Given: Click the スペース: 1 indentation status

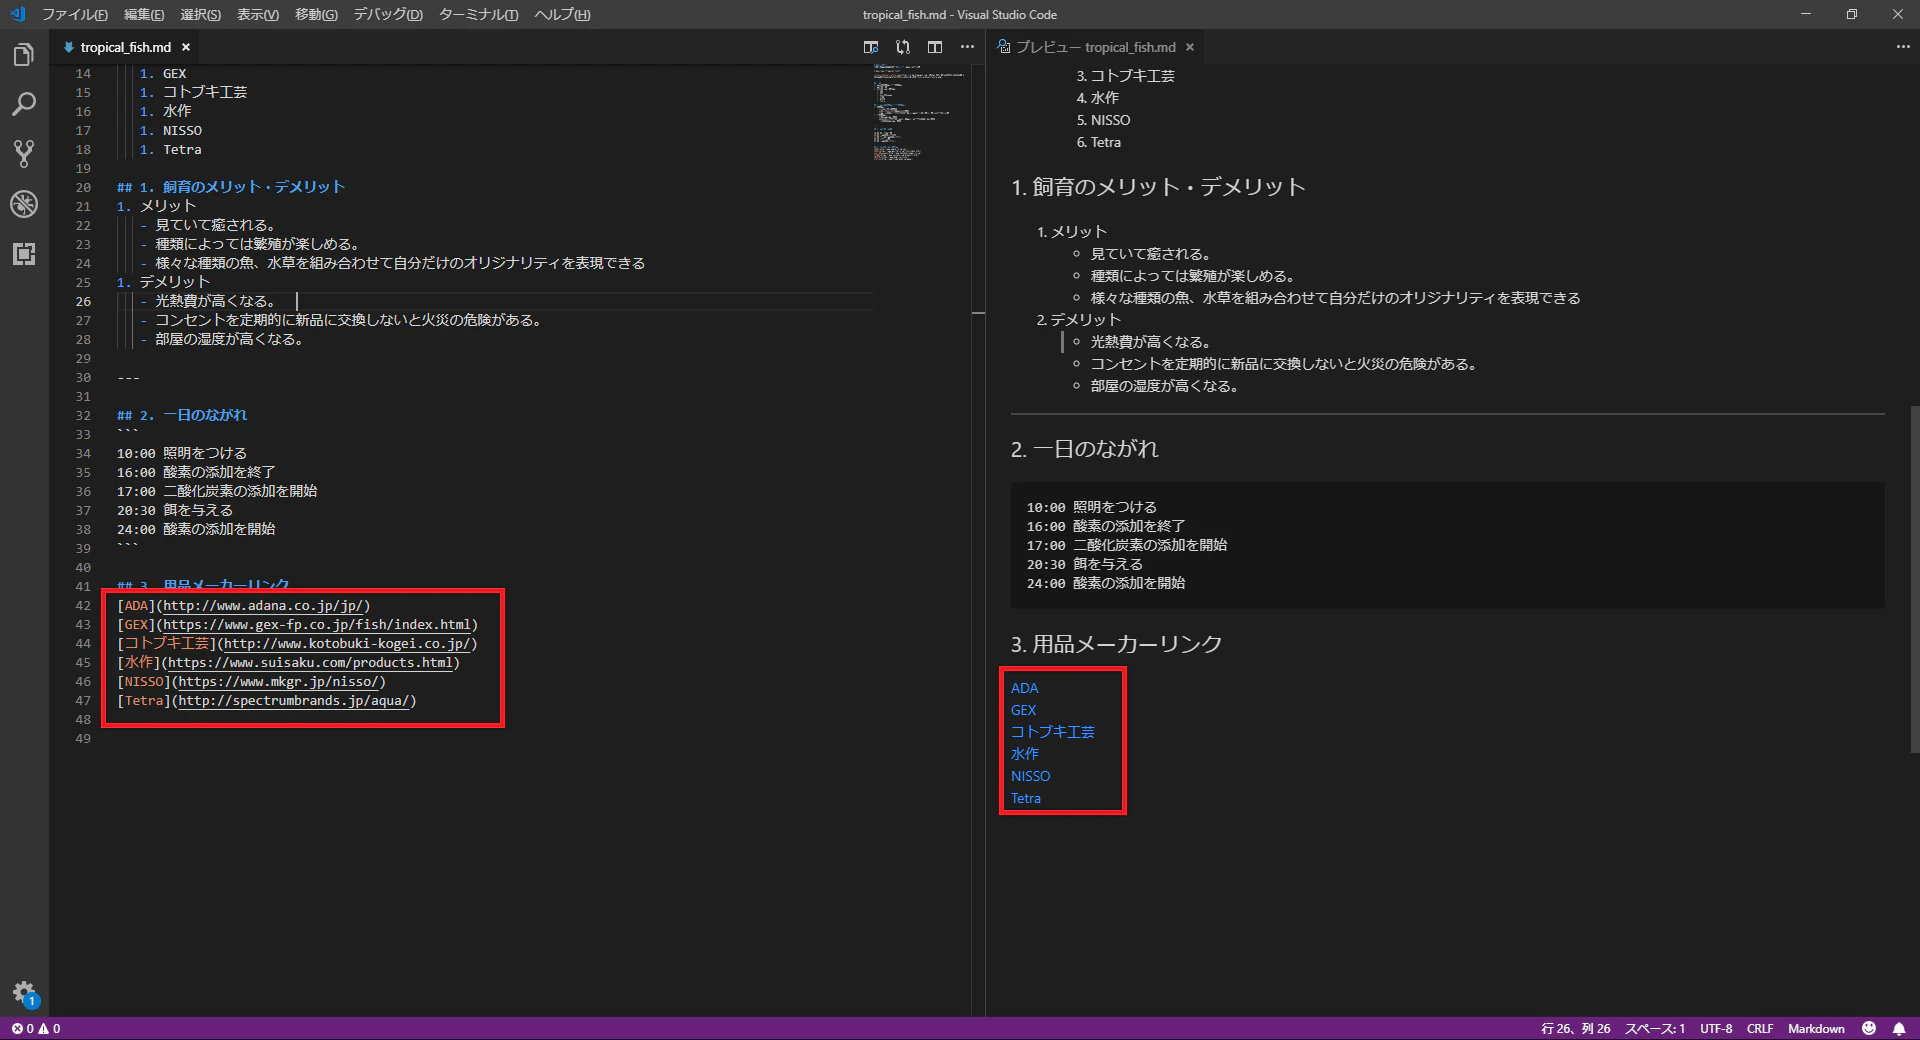Looking at the screenshot, I should 1654,1028.
